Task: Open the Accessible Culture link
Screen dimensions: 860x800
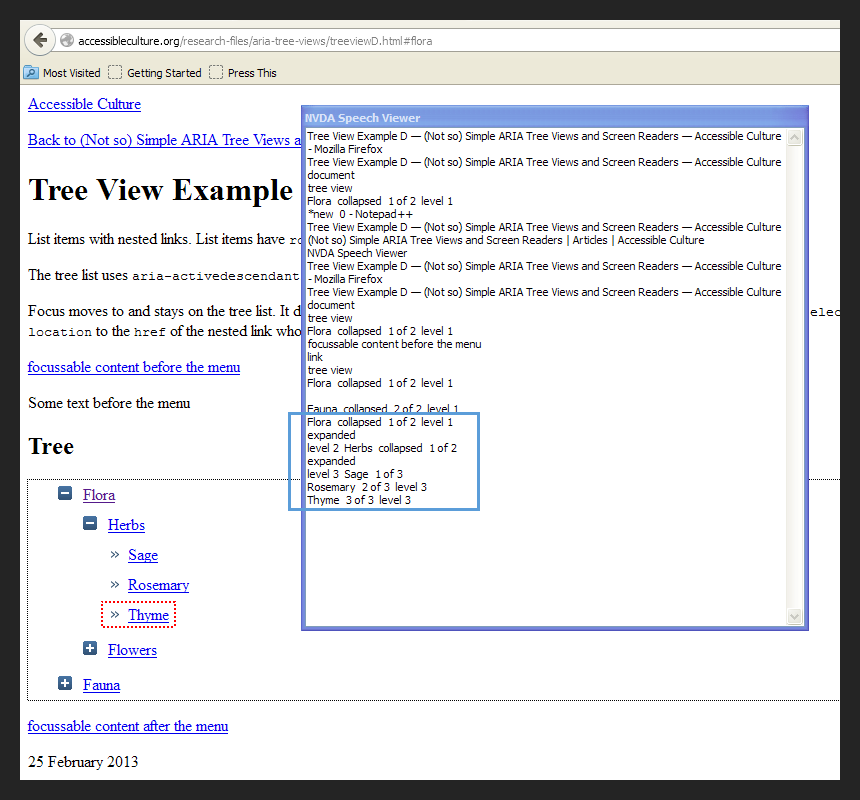Action: coord(84,104)
